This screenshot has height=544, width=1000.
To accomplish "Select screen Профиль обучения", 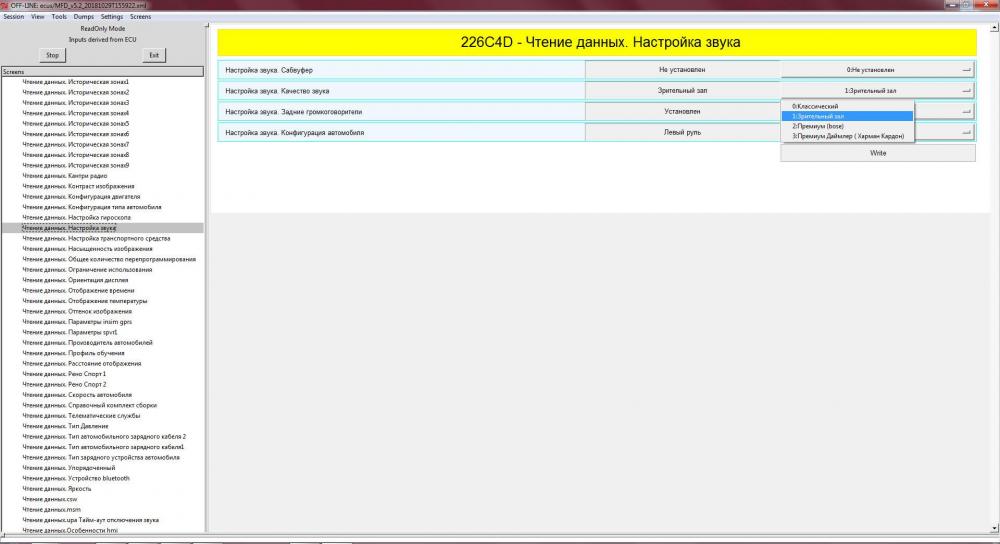I will (x=73, y=353).
